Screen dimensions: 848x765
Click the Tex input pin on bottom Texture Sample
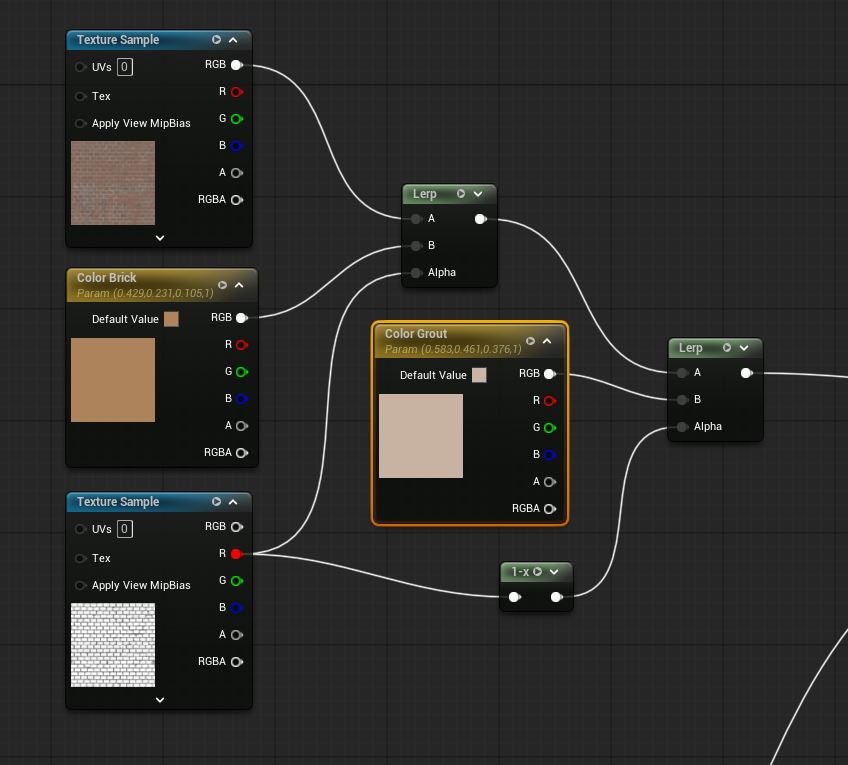coord(80,558)
